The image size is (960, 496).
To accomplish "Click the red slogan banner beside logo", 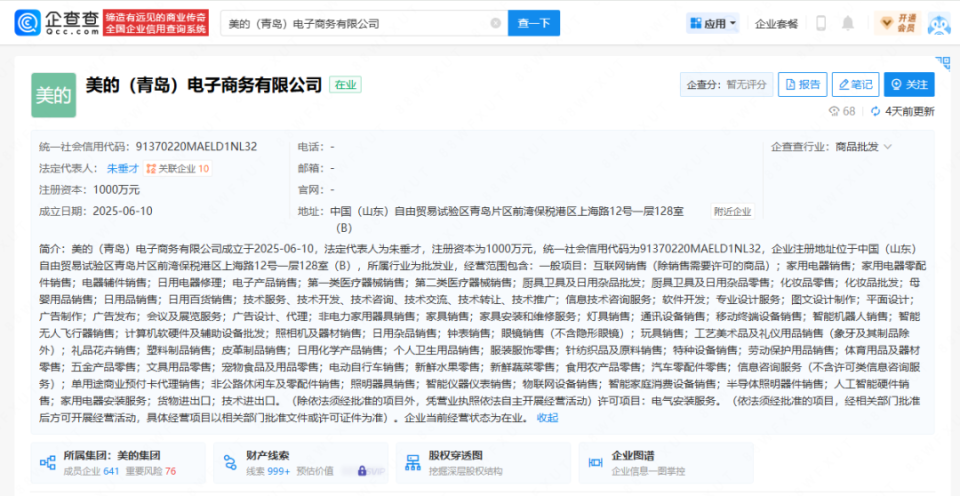I will [156, 23].
